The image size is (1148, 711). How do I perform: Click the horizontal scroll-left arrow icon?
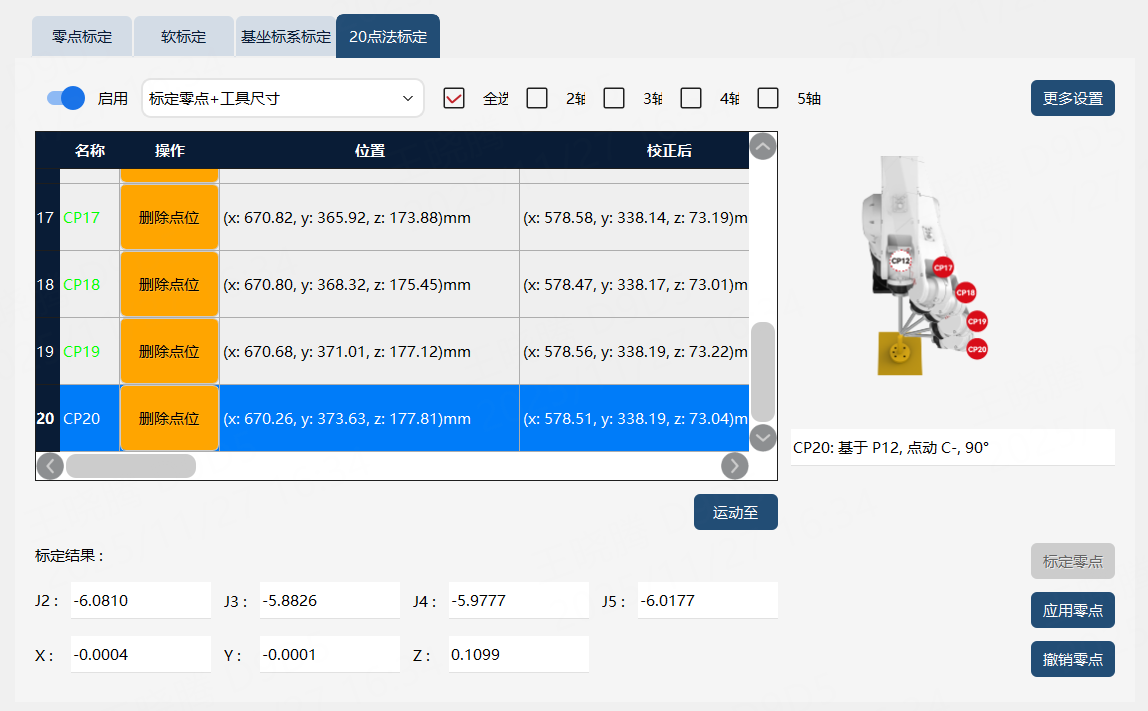point(50,466)
